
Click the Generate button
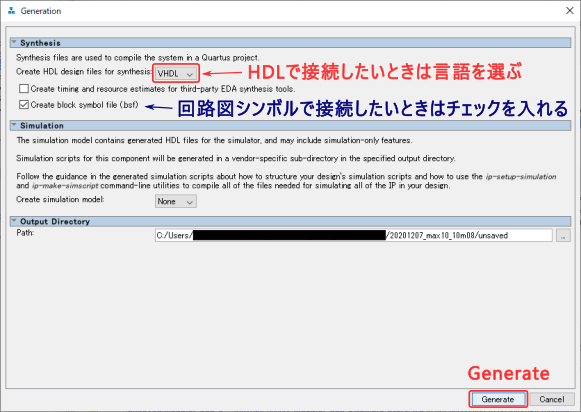[498, 399]
